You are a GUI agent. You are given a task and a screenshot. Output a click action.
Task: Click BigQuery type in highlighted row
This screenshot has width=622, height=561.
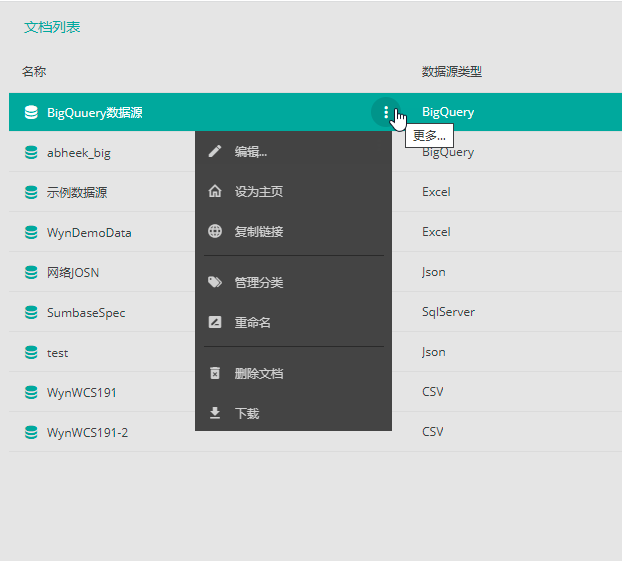(x=448, y=112)
